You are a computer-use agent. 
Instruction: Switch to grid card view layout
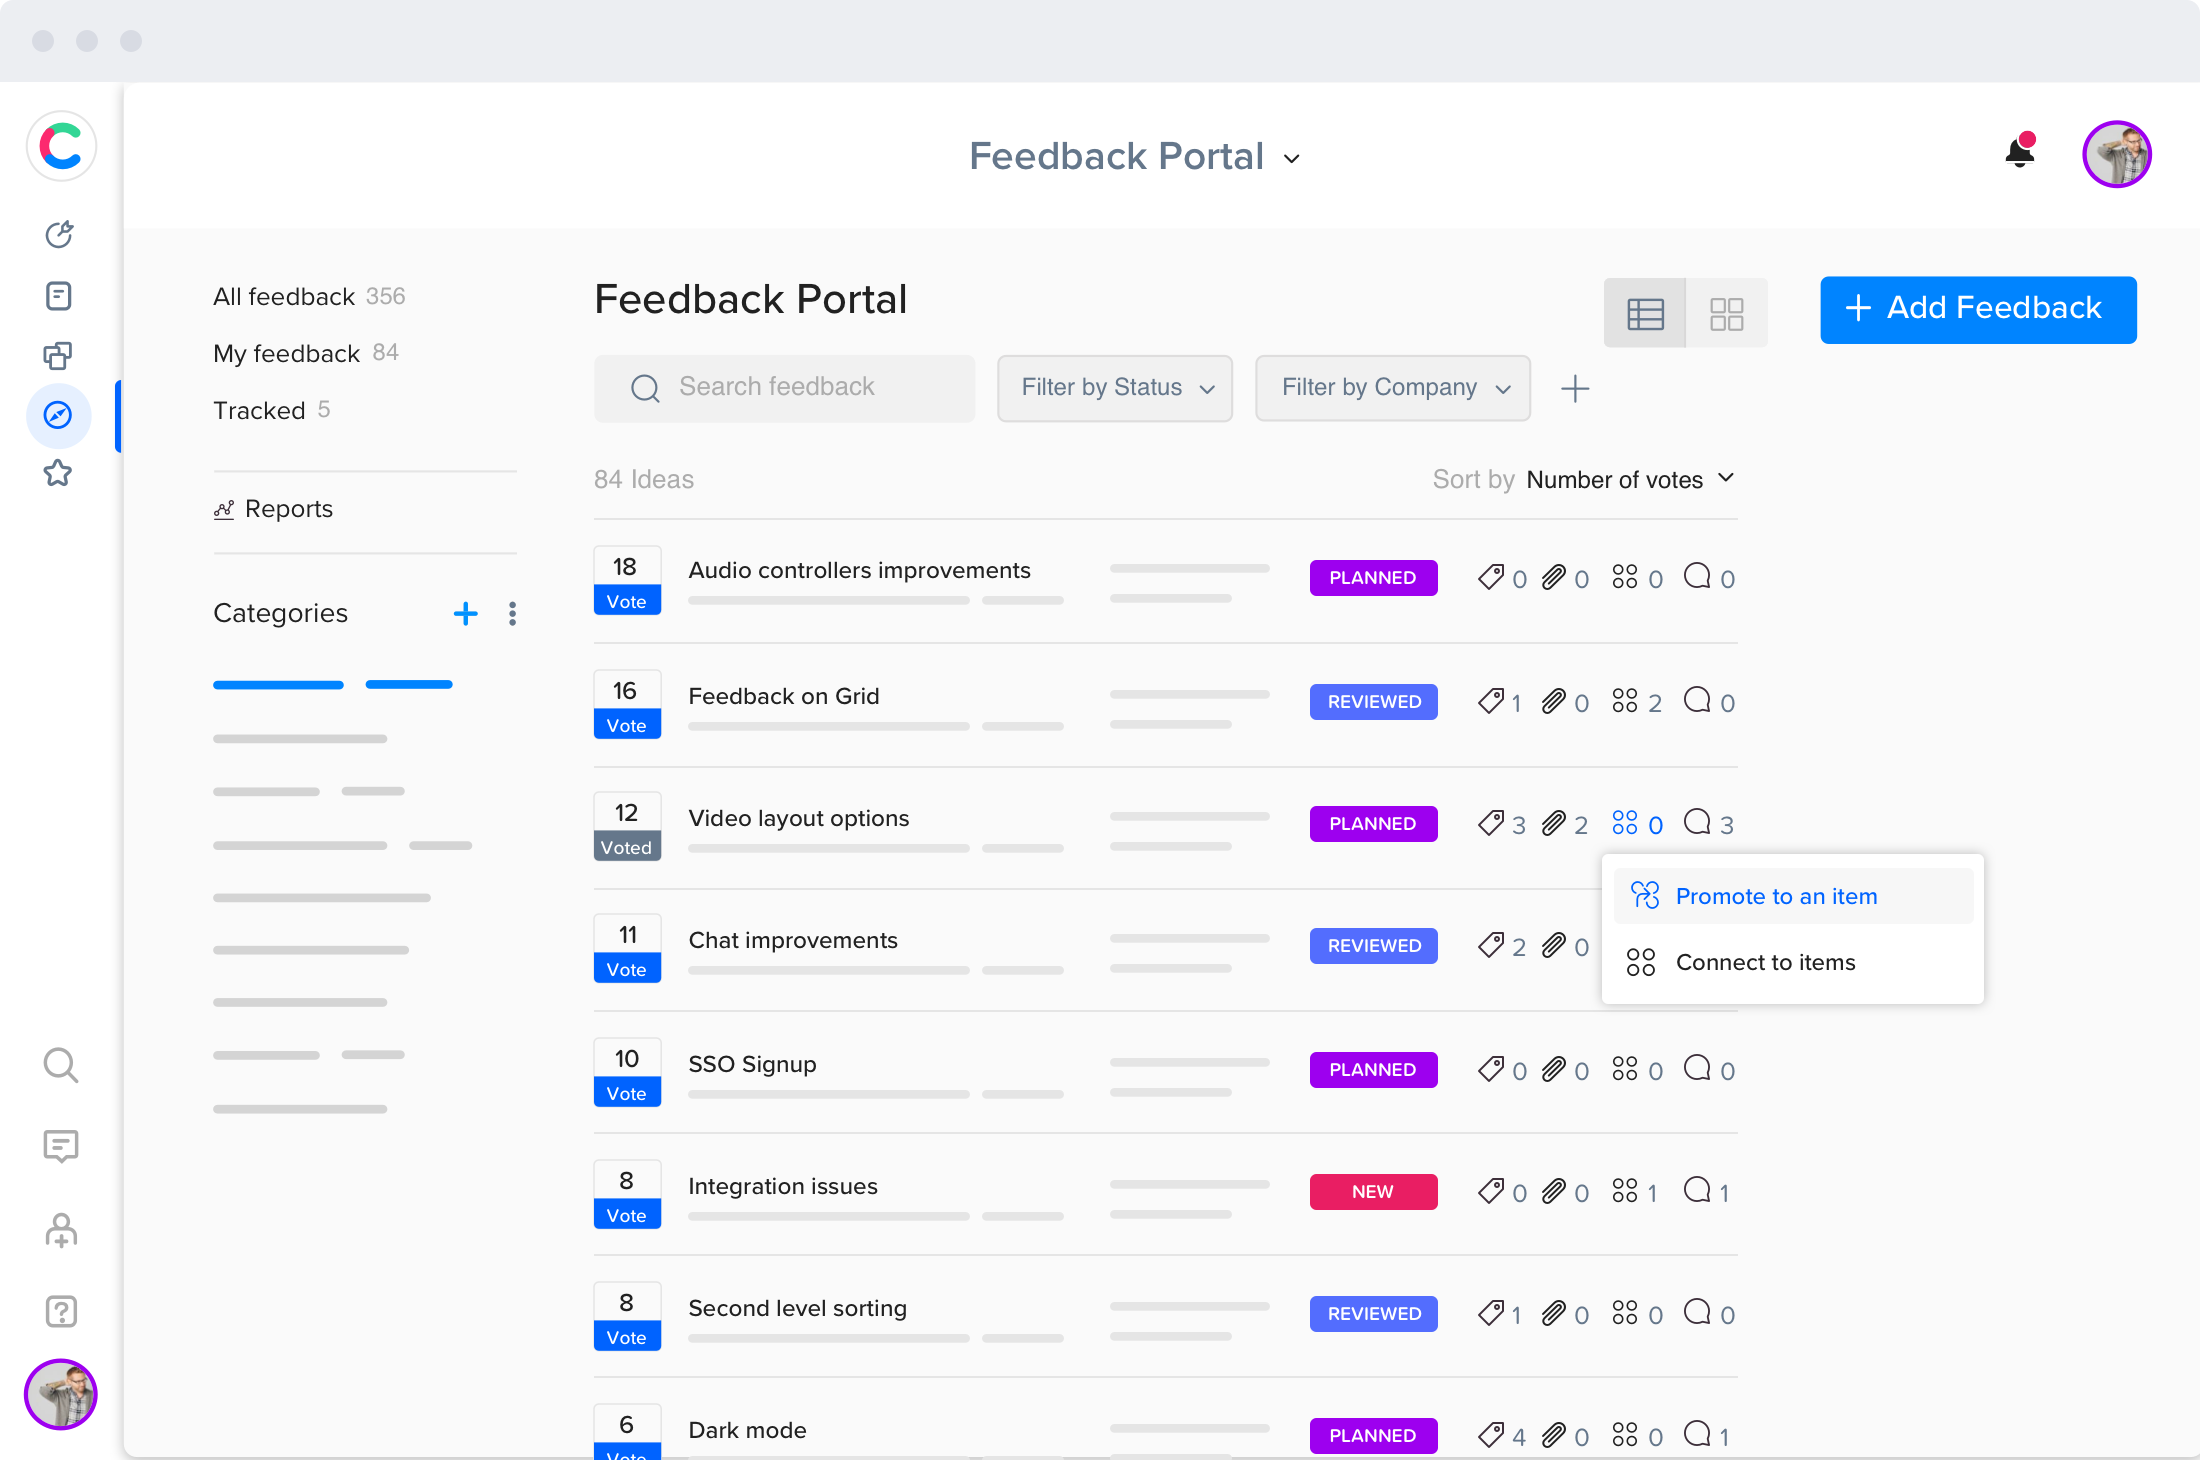pos(1727,314)
